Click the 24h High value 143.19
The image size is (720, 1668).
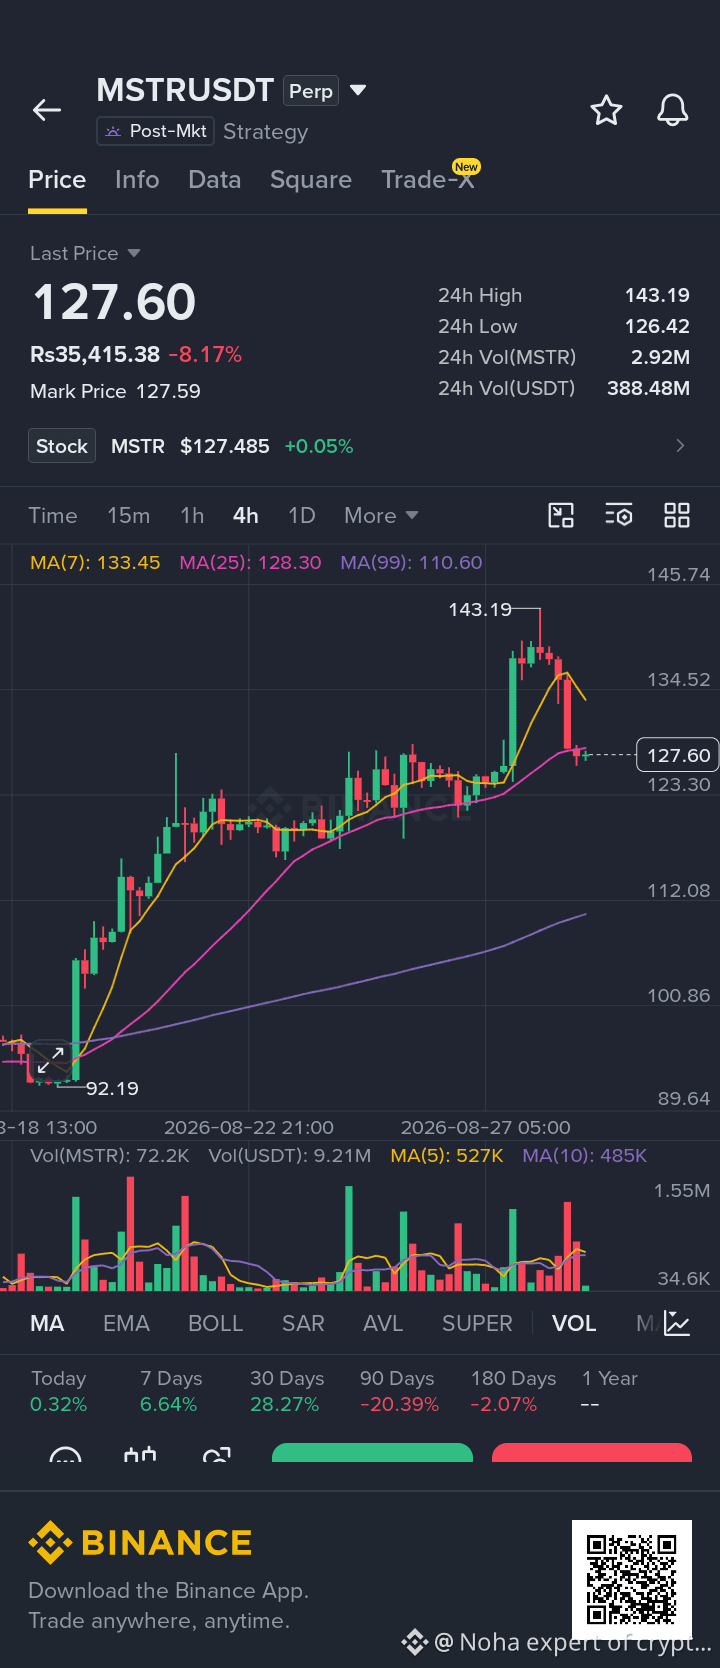coord(657,295)
